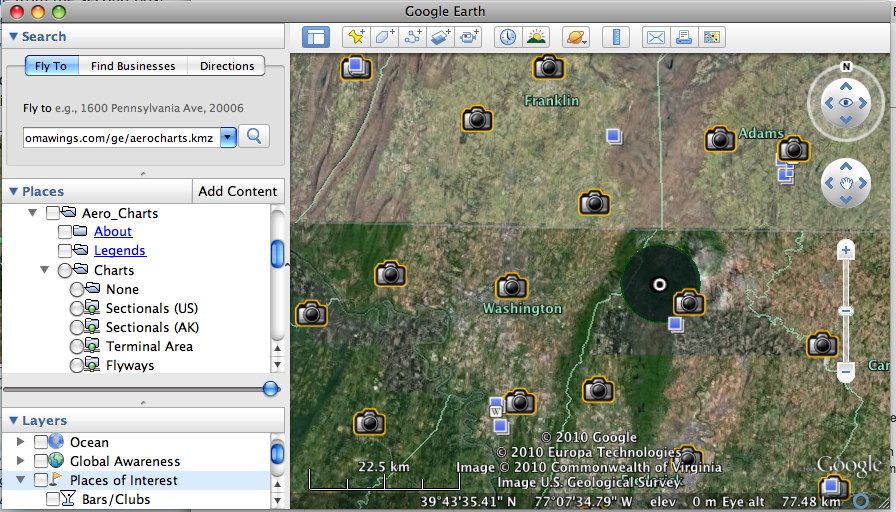Toggle the sidebar visibility button
This screenshot has height=512, width=896.
tap(317, 37)
